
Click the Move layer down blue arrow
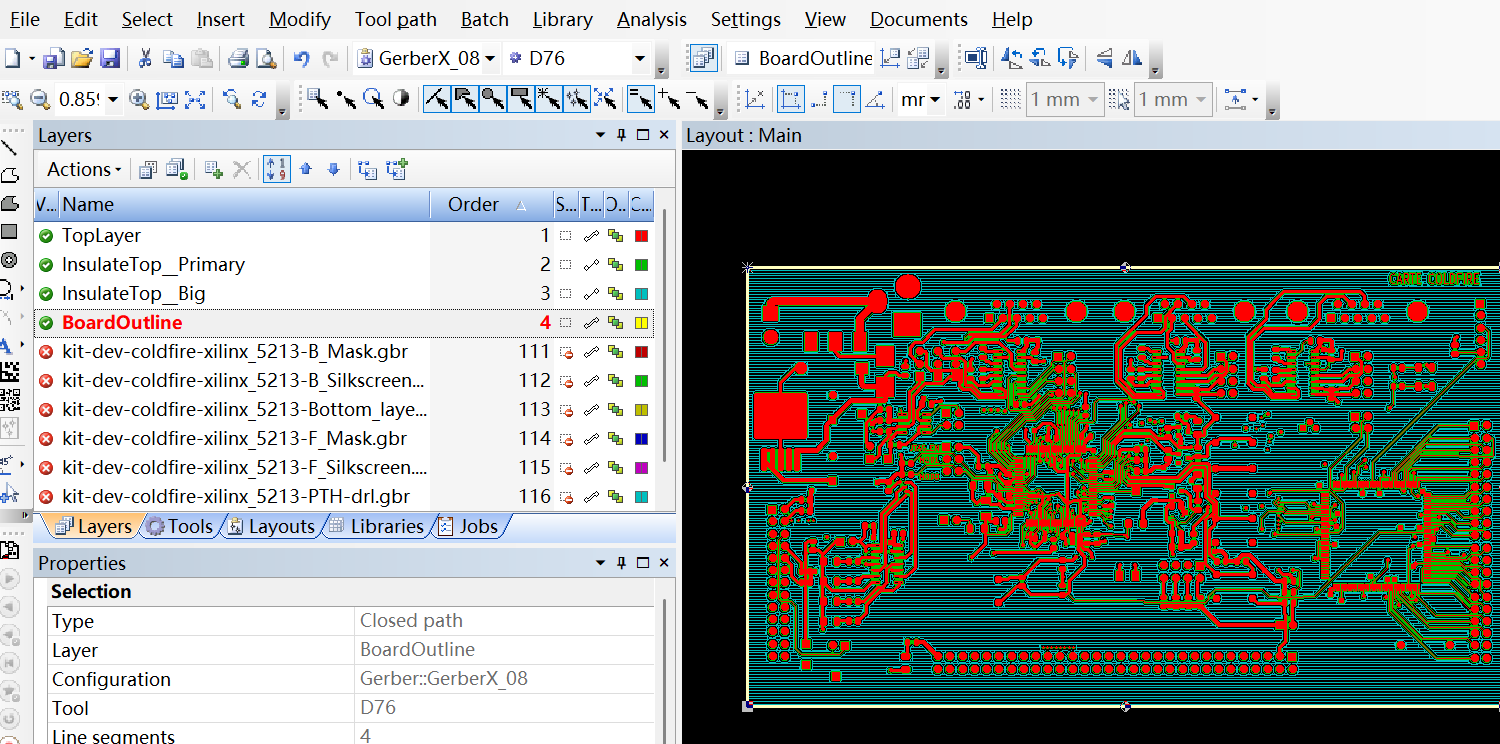(334, 169)
